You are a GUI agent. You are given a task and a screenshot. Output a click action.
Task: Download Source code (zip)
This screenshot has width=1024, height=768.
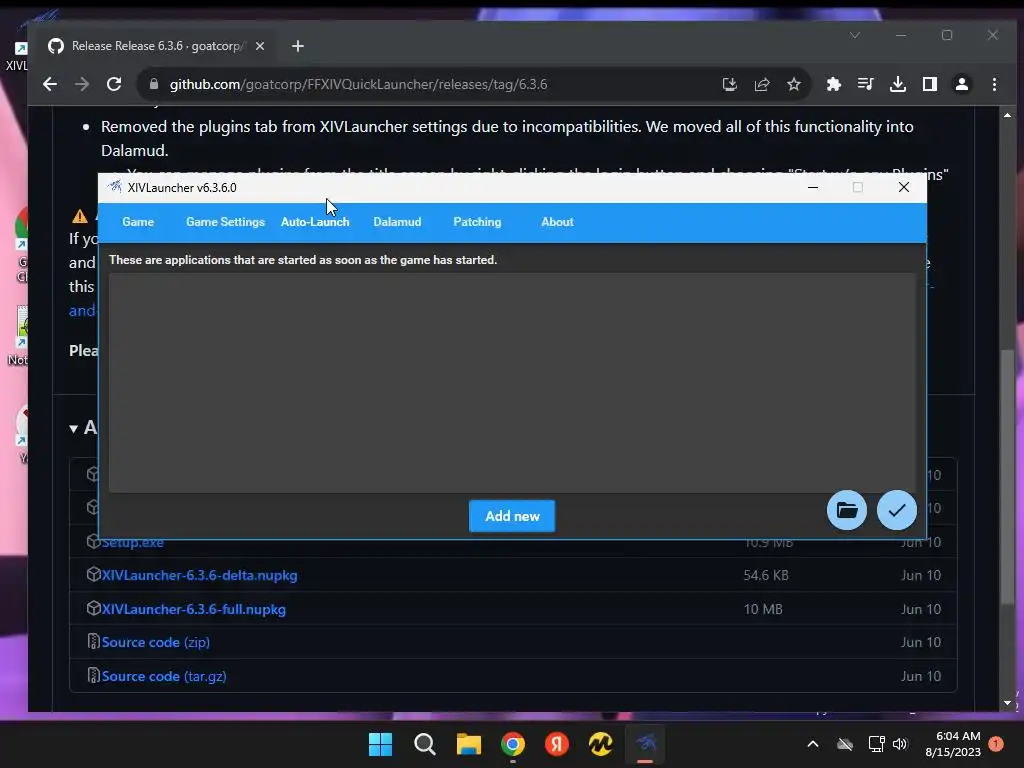155,643
